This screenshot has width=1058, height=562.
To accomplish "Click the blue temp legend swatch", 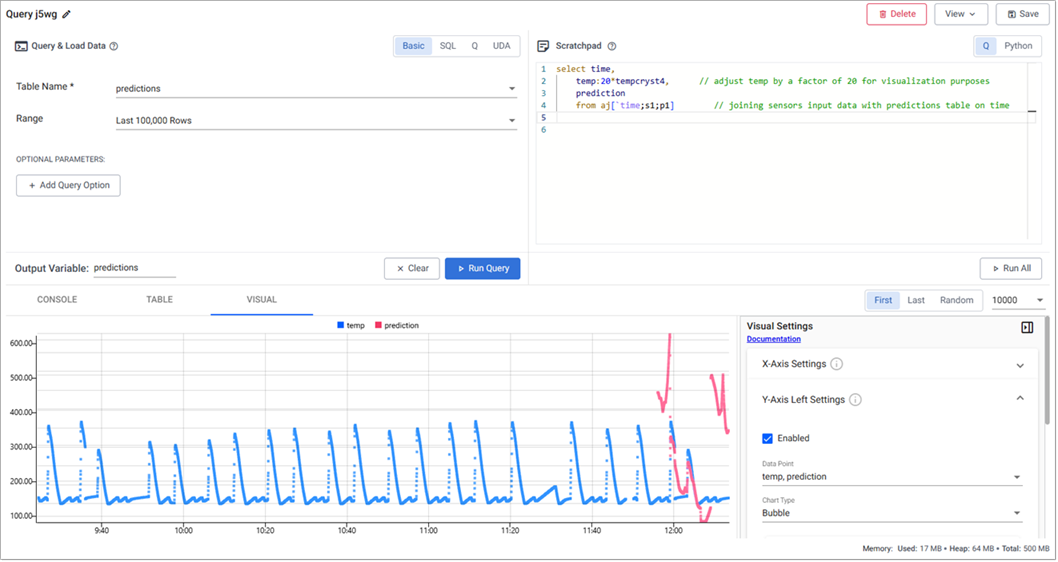I will 341,326.
